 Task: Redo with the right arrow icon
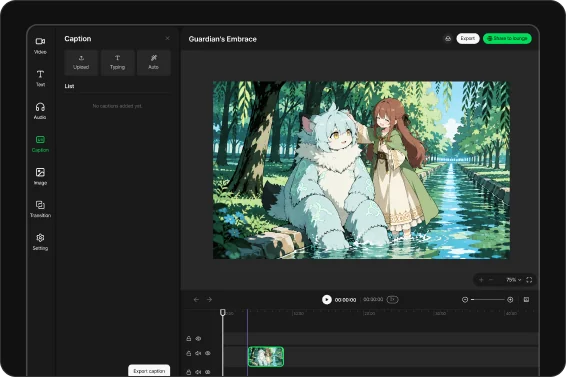[x=209, y=299]
